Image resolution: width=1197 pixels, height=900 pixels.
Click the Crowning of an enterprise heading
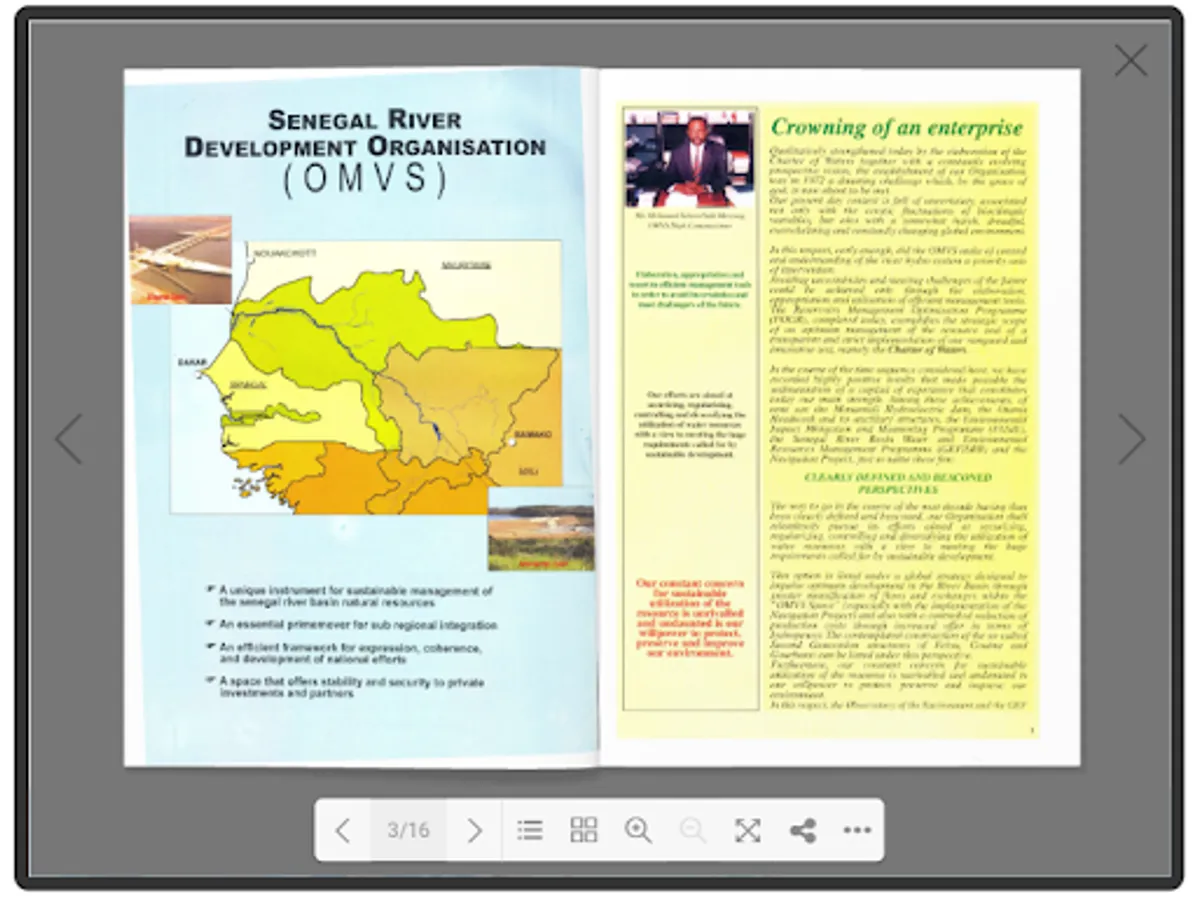click(x=896, y=127)
